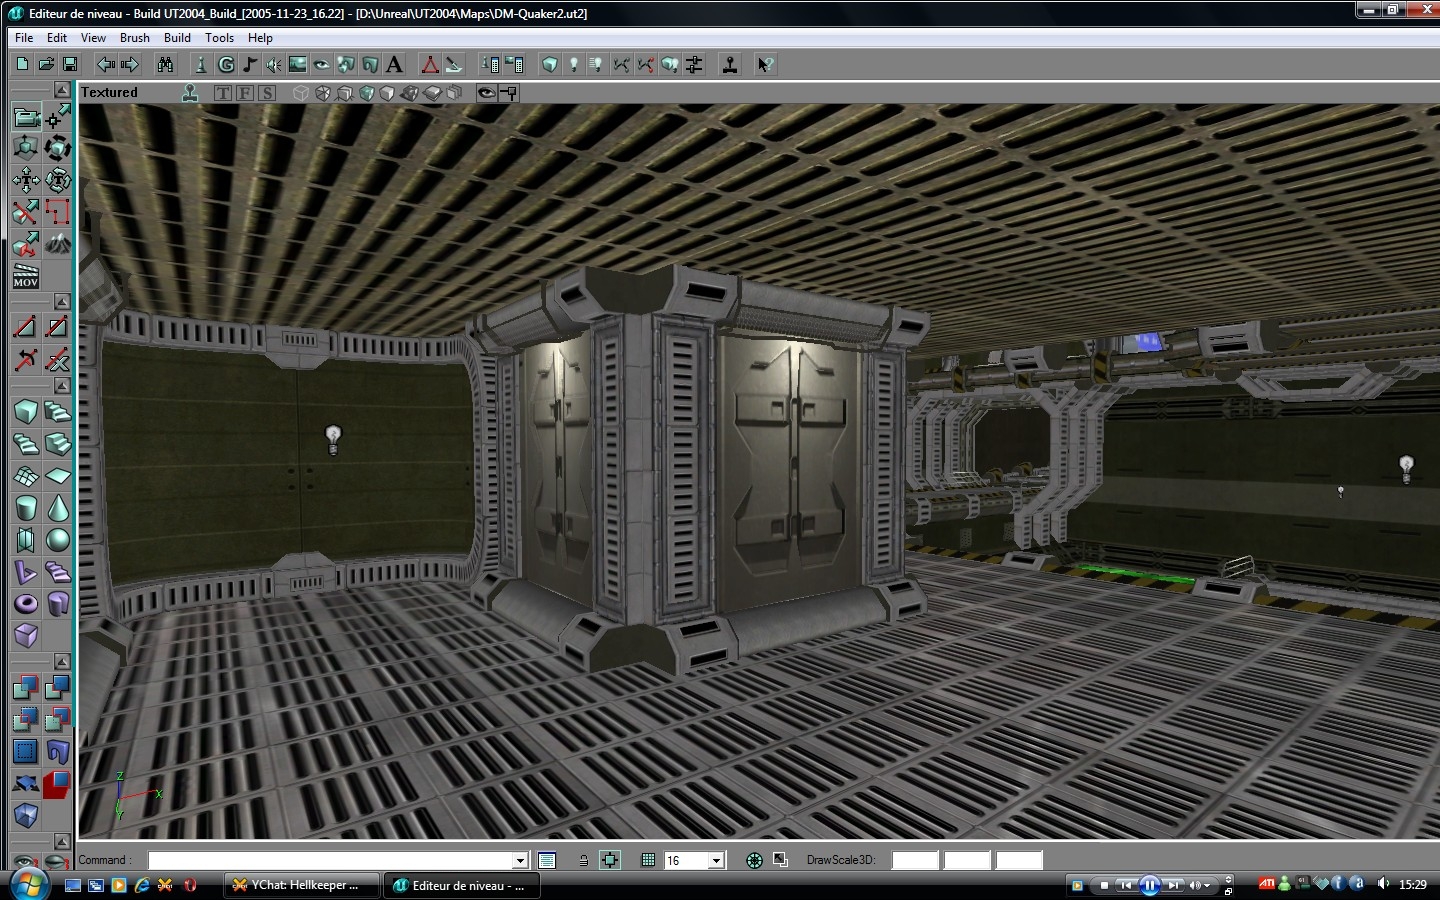
Task: Toggle realtime preview joystick in viewport
Action: (190, 93)
